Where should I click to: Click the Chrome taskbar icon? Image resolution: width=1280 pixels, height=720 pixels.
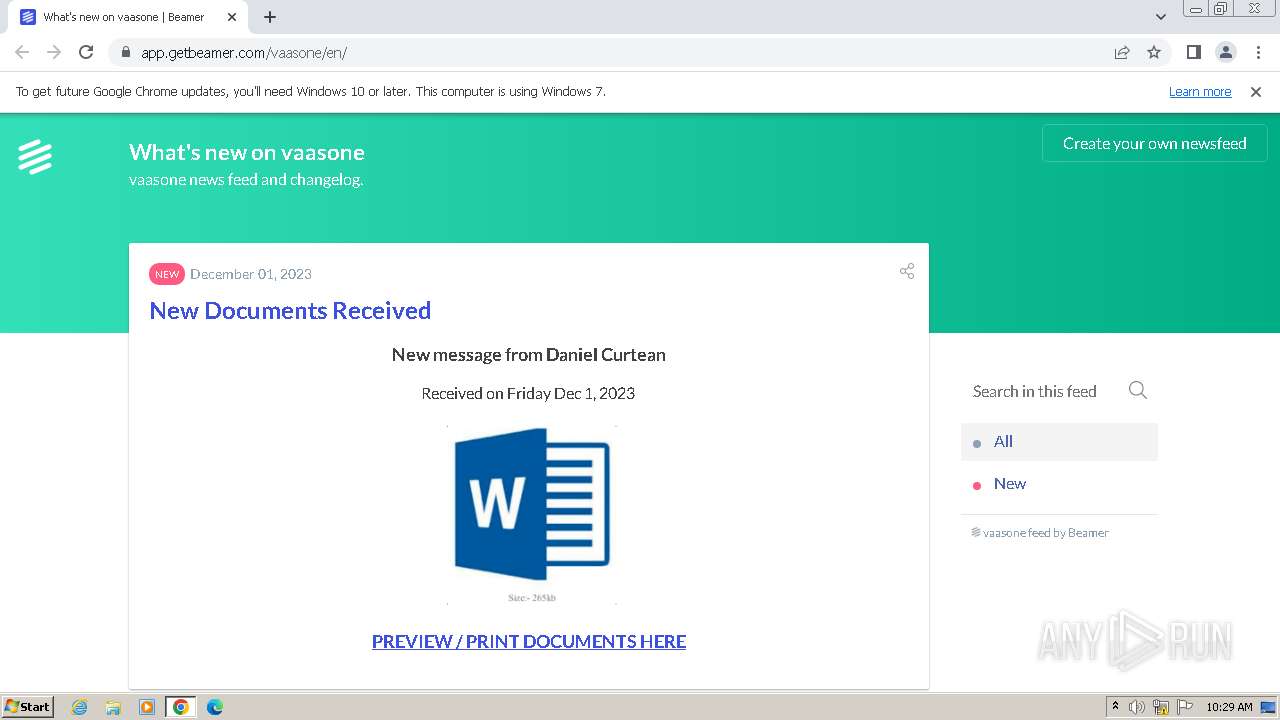tap(181, 707)
